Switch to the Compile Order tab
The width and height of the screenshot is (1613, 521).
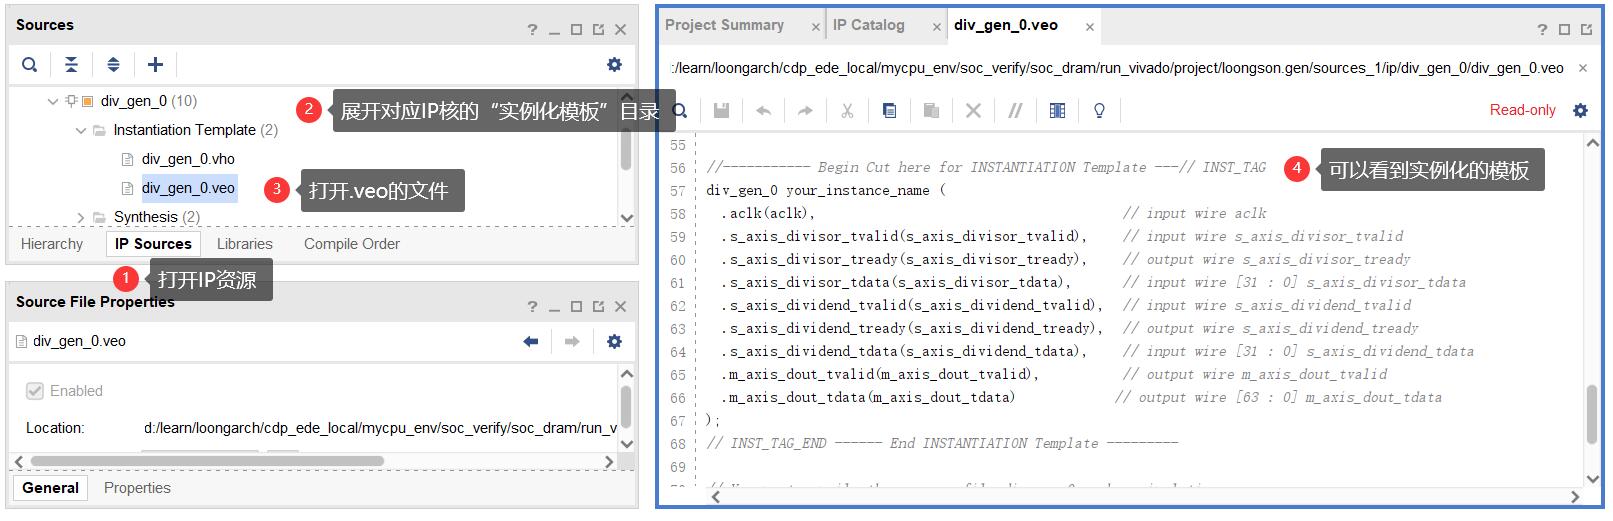tap(351, 244)
